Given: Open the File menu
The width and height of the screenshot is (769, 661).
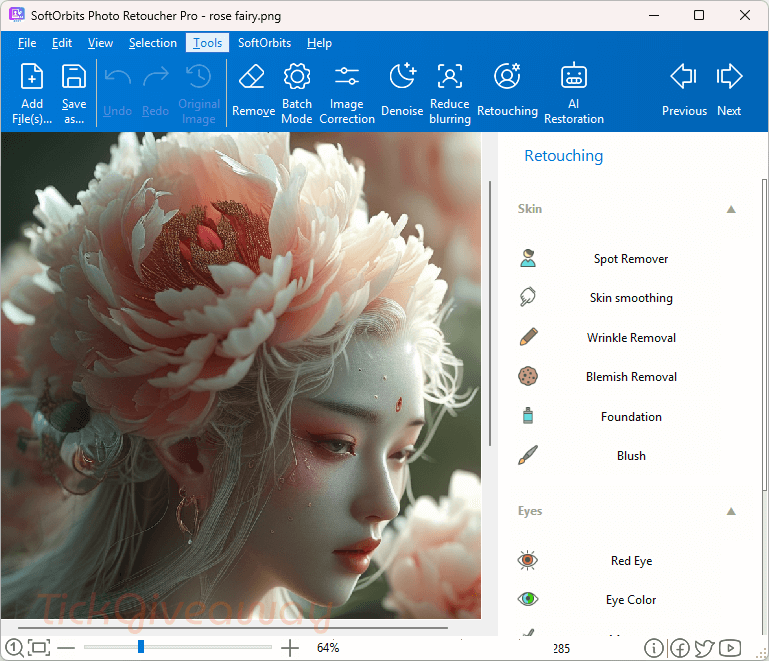Looking at the screenshot, I should click(x=27, y=43).
